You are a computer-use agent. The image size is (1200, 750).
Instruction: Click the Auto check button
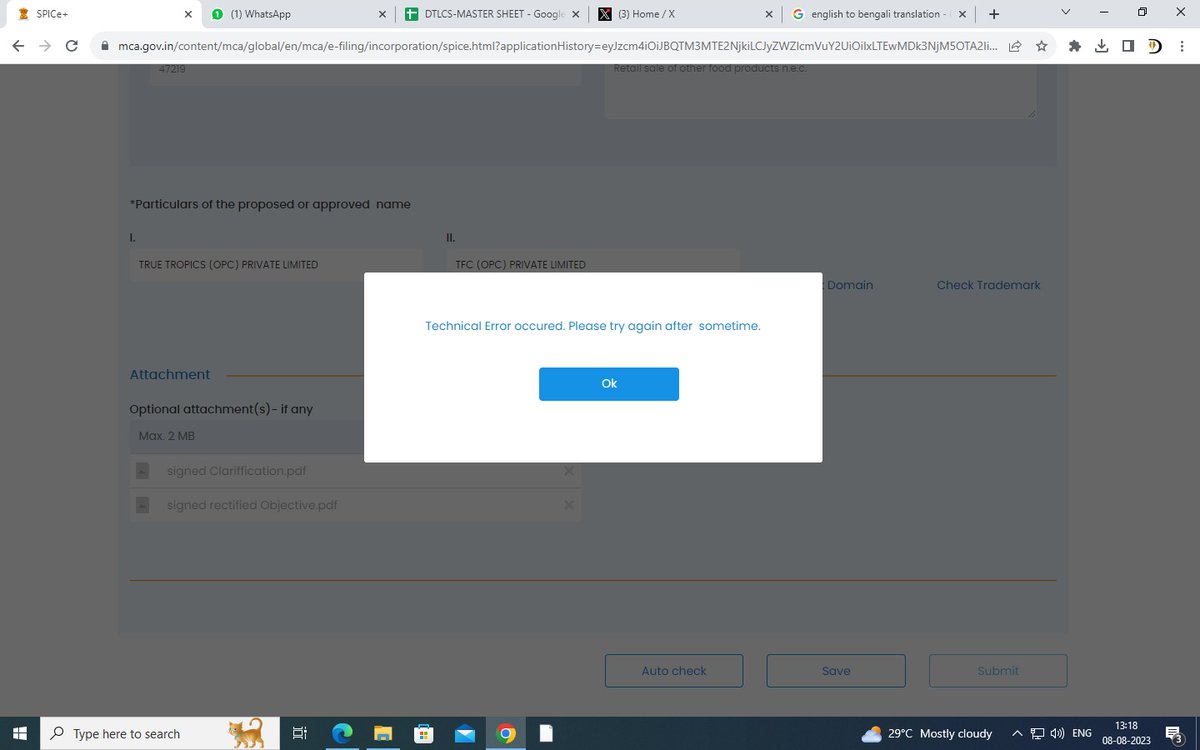[x=674, y=671]
